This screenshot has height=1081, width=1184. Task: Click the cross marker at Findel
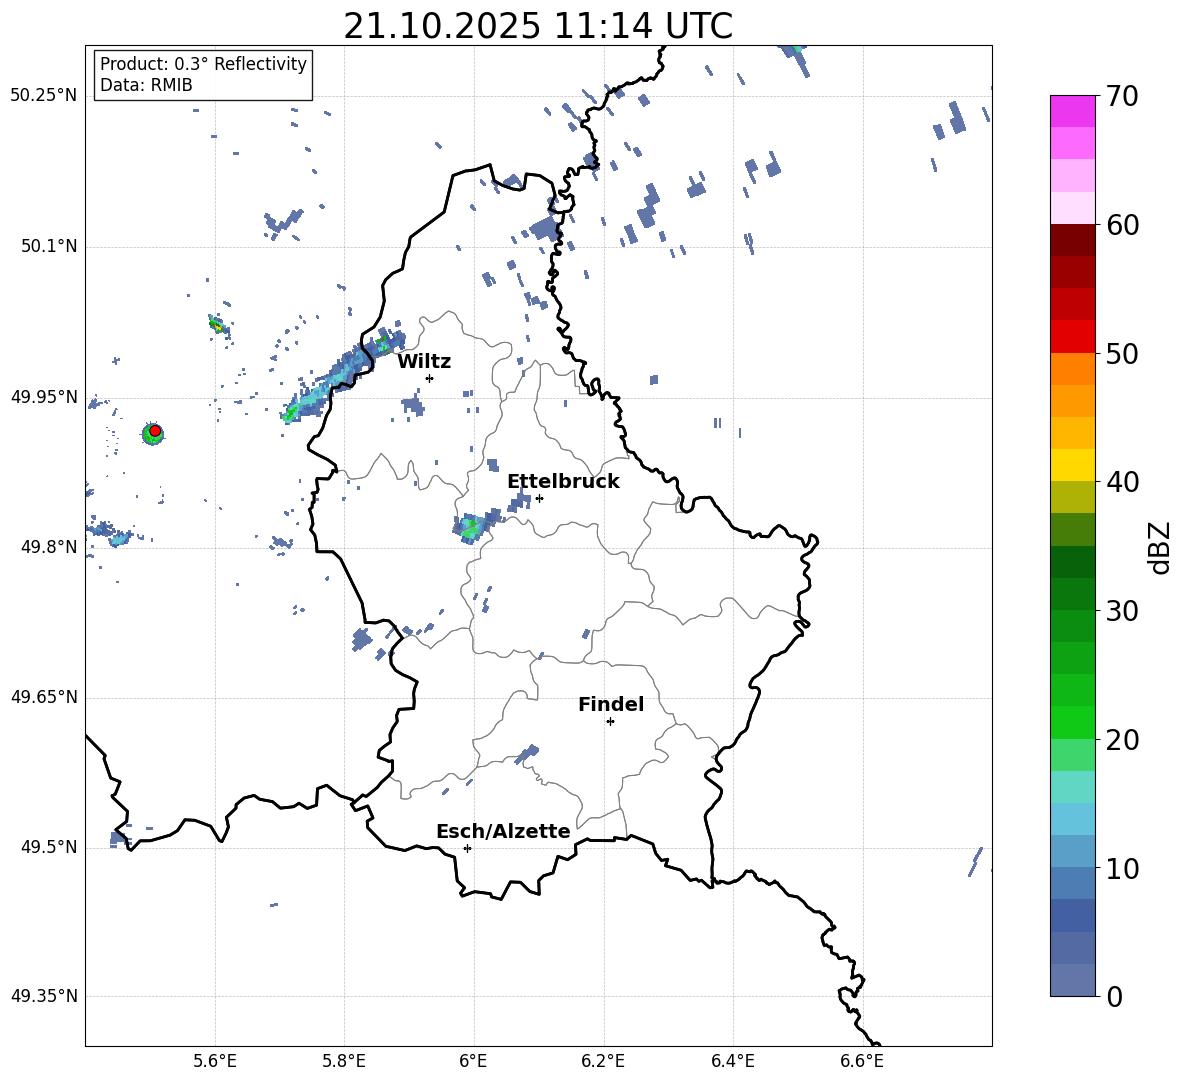(x=610, y=722)
